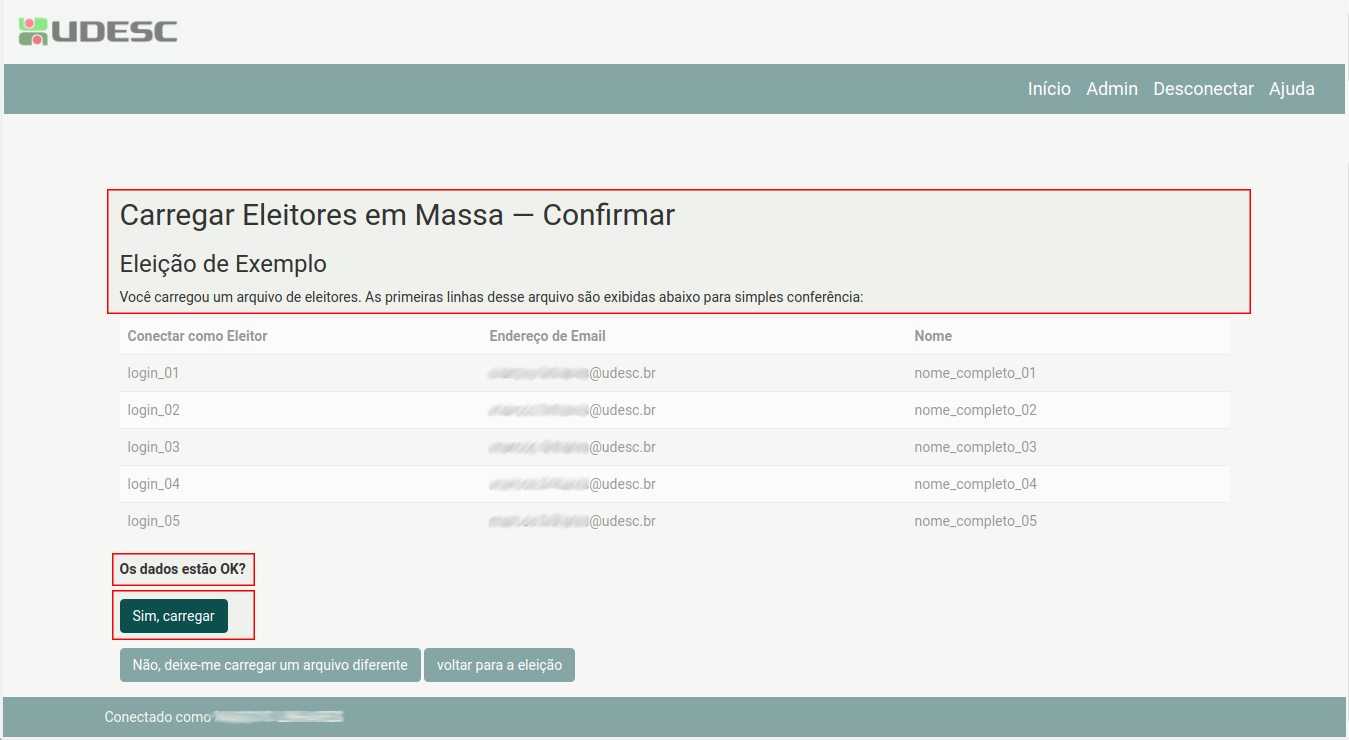Screen dimensions: 1349x740
Task: Open the Início navigation link
Action: point(1049,89)
